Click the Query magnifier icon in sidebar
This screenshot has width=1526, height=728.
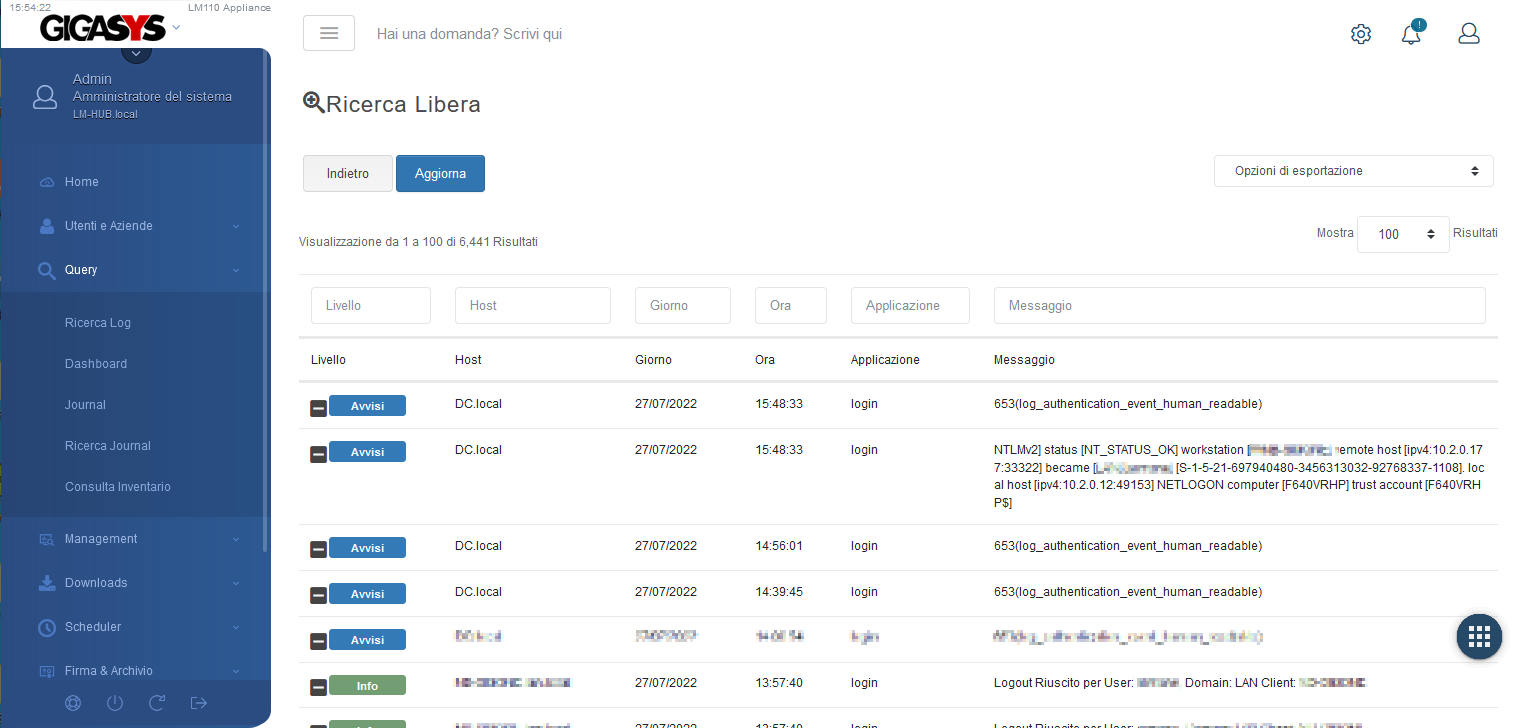click(46, 270)
